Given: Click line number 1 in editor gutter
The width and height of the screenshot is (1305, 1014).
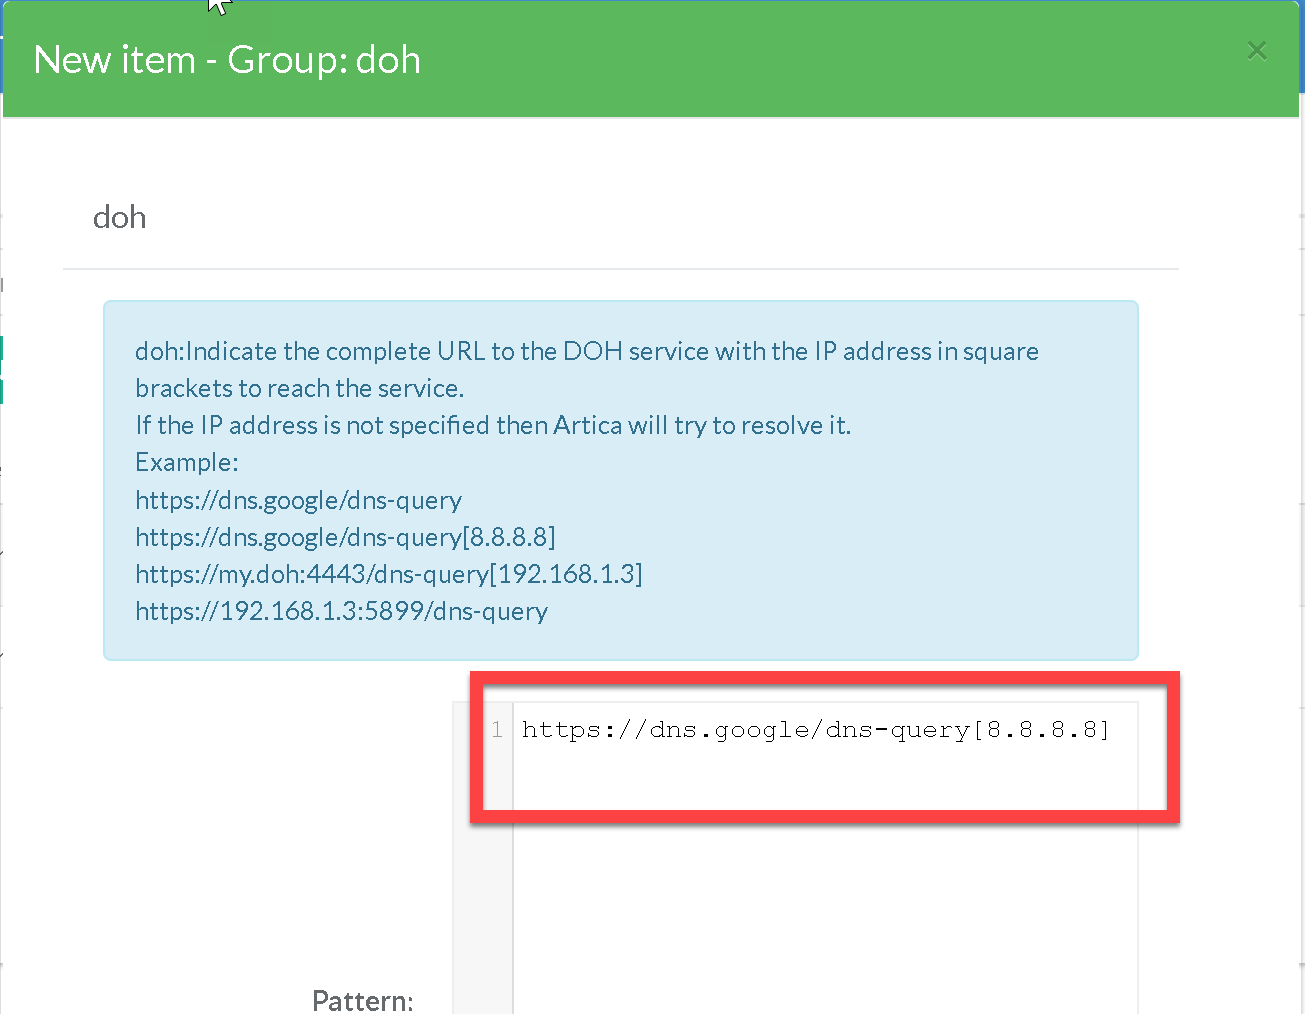Looking at the screenshot, I should click(x=497, y=730).
